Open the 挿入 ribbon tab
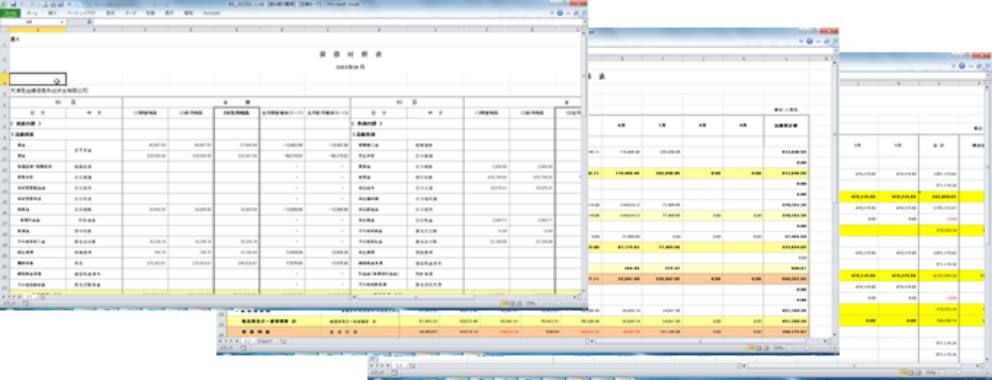This screenshot has height=380, width=992. click(53, 13)
